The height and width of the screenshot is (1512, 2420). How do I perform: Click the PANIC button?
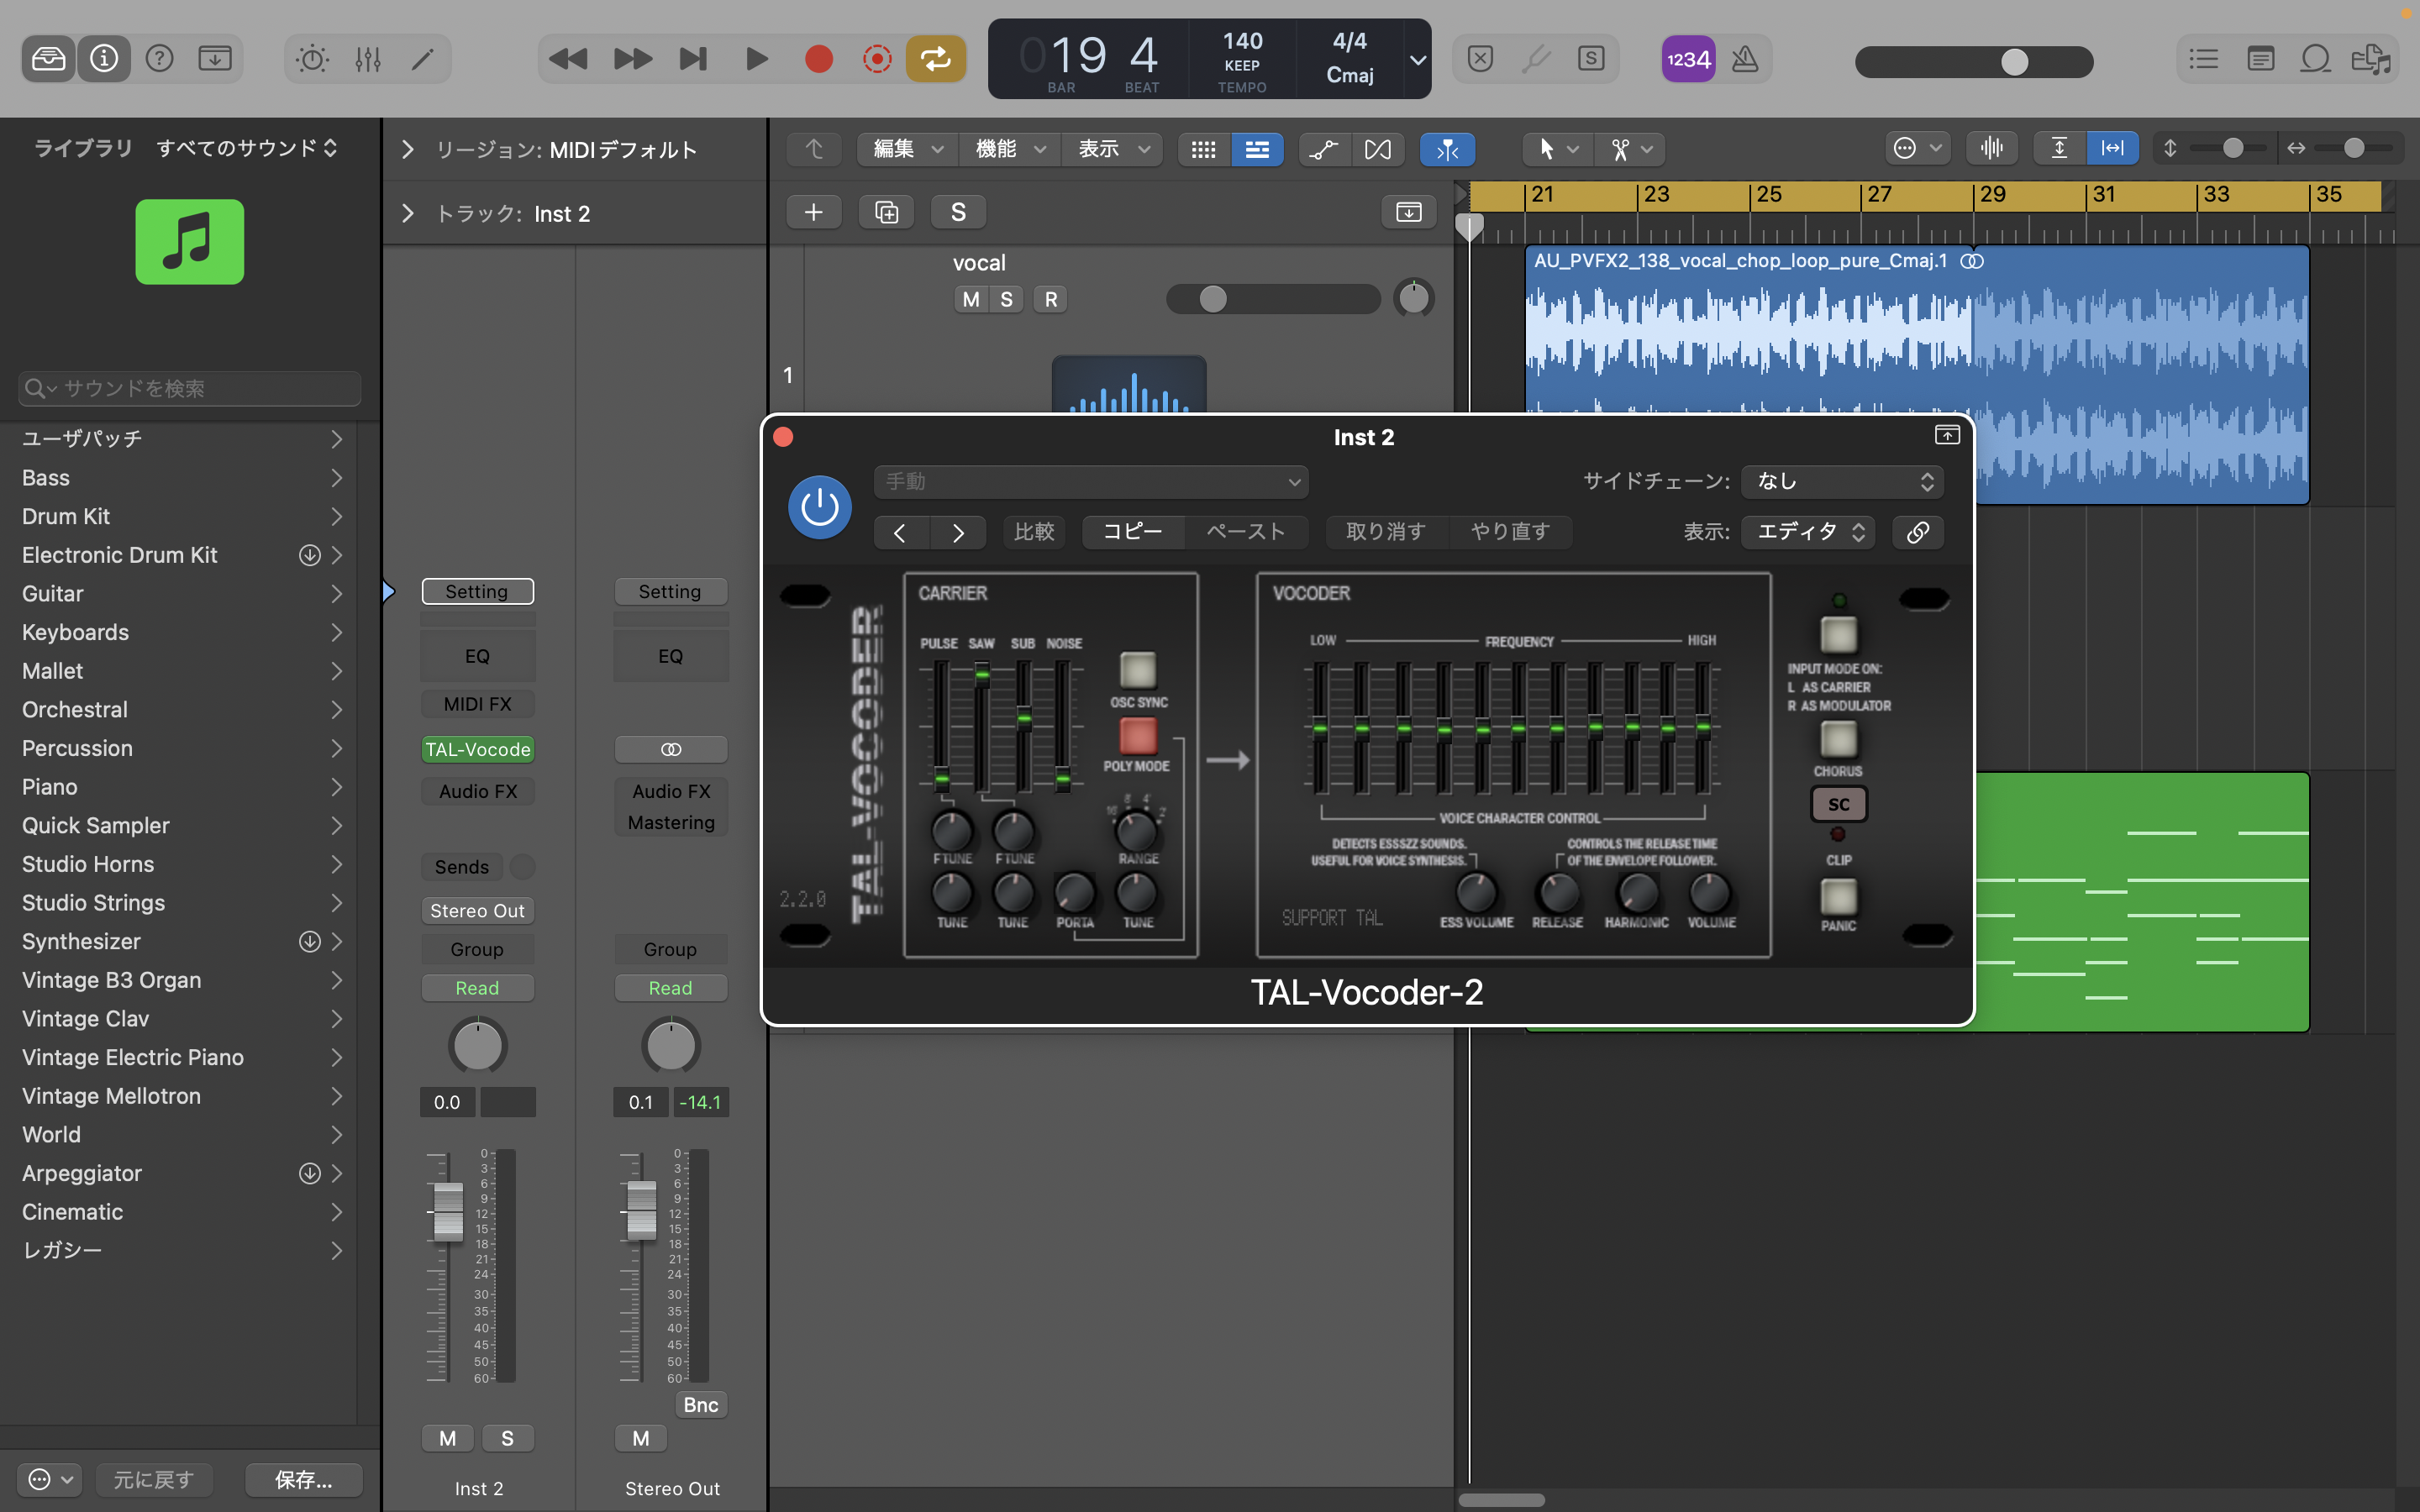(1838, 897)
